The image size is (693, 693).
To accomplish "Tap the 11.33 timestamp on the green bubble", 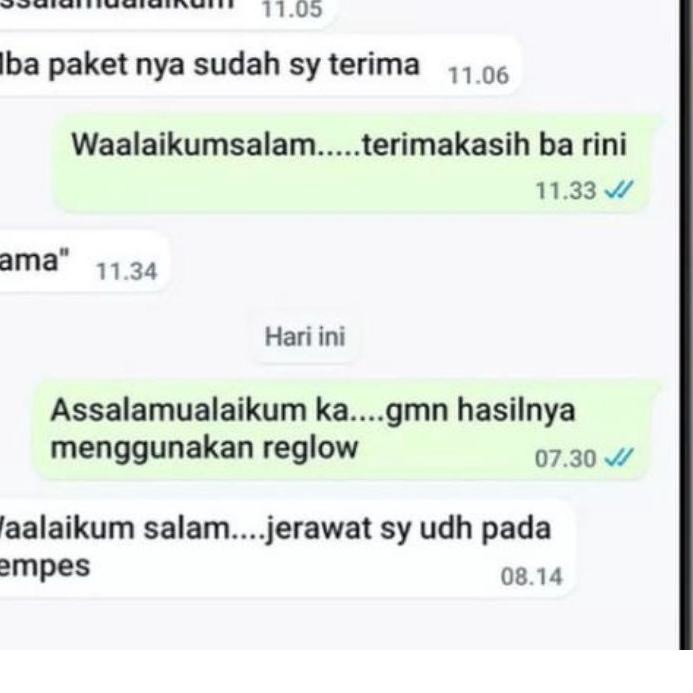I will (x=566, y=191).
